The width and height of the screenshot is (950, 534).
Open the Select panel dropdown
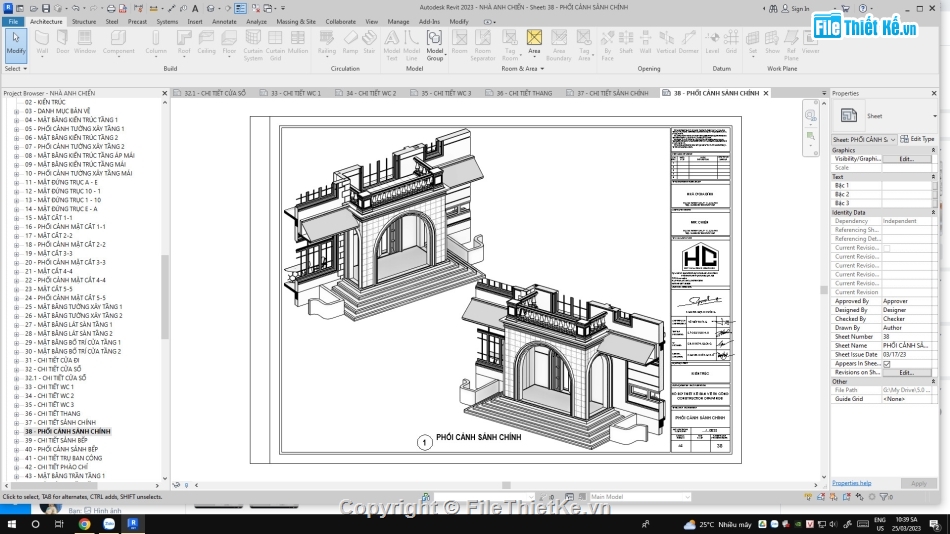coord(16,68)
